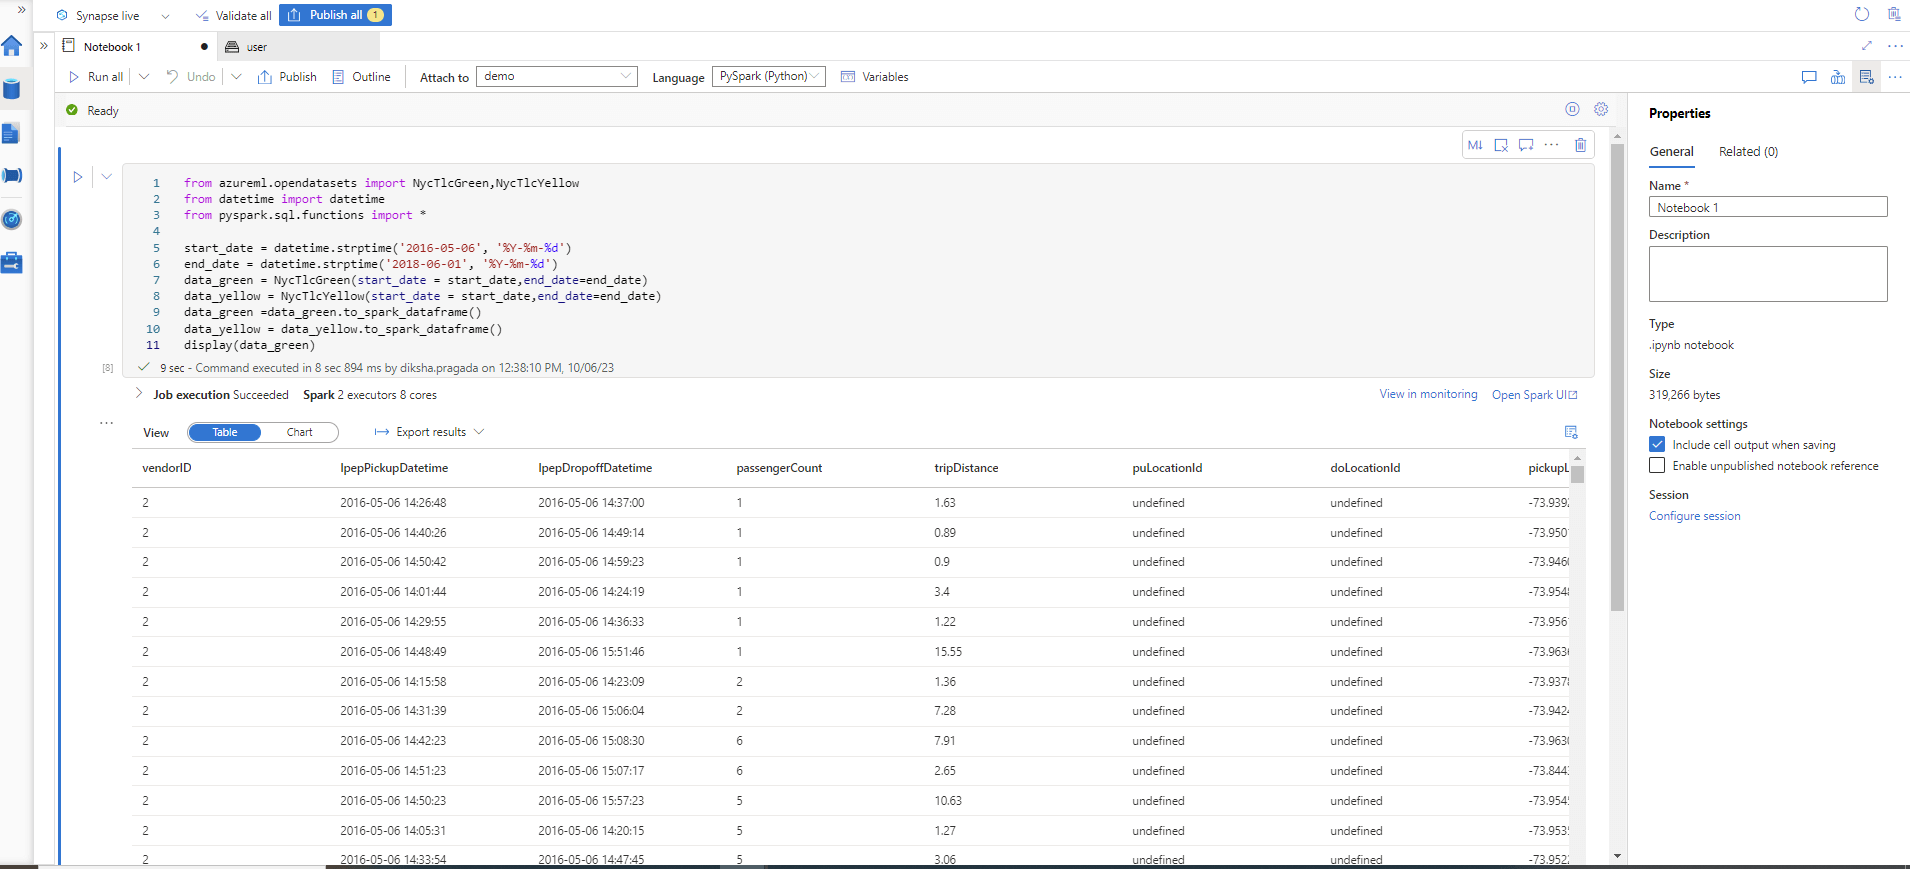Open the Monitor hub in the sidebar

[x=12, y=220]
